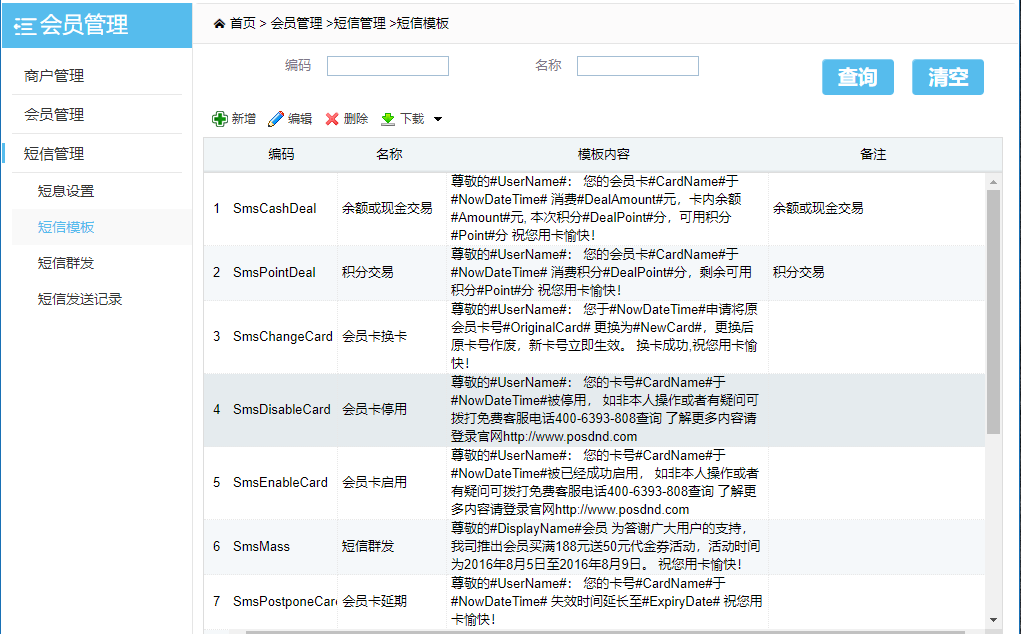1021x634 pixels.
Task: Click the menu icon beside 会员管理 header
Action: coord(25,26)
